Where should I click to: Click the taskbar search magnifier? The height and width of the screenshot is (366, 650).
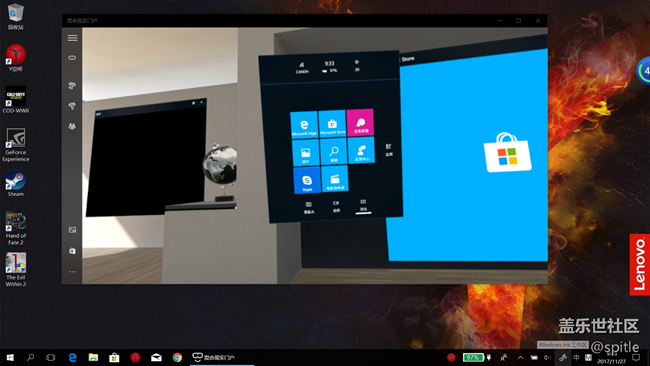(30, 357)
